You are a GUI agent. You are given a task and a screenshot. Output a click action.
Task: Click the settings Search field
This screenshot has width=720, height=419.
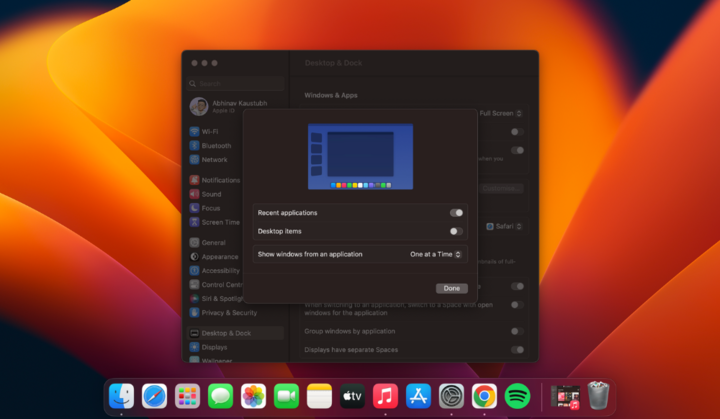click(x=236, y=84)
